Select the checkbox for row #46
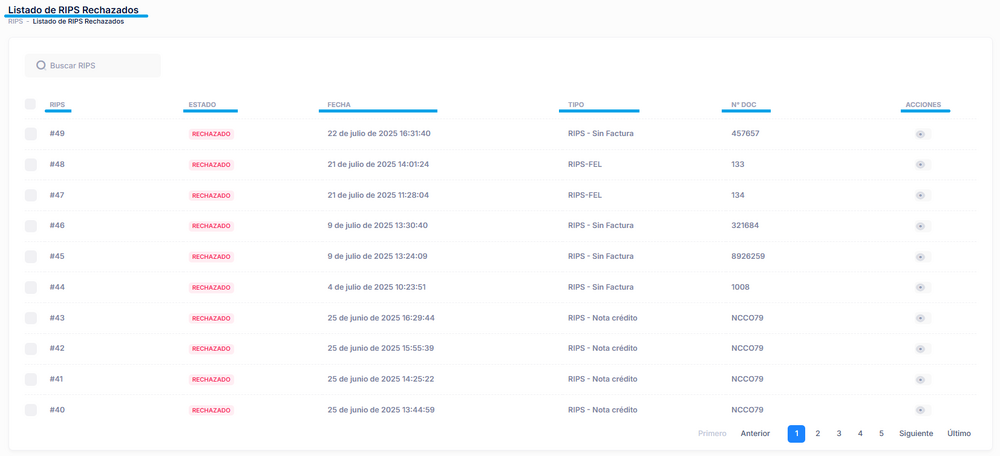 tap(30, 226)
